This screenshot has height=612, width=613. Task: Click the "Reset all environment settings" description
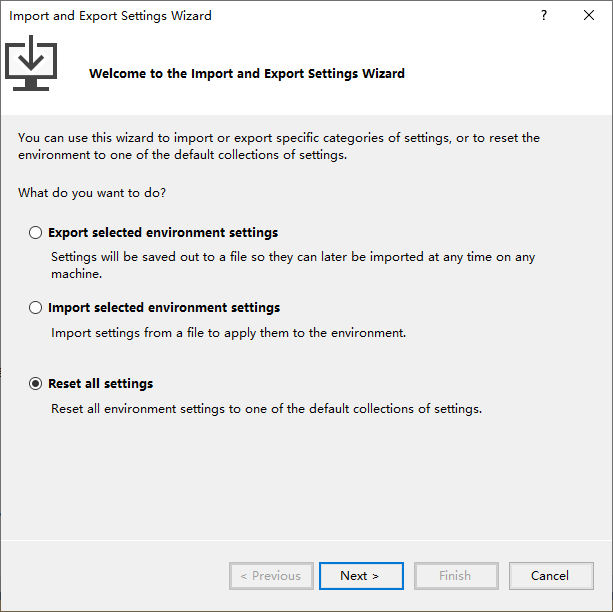(x=267, y=408)
